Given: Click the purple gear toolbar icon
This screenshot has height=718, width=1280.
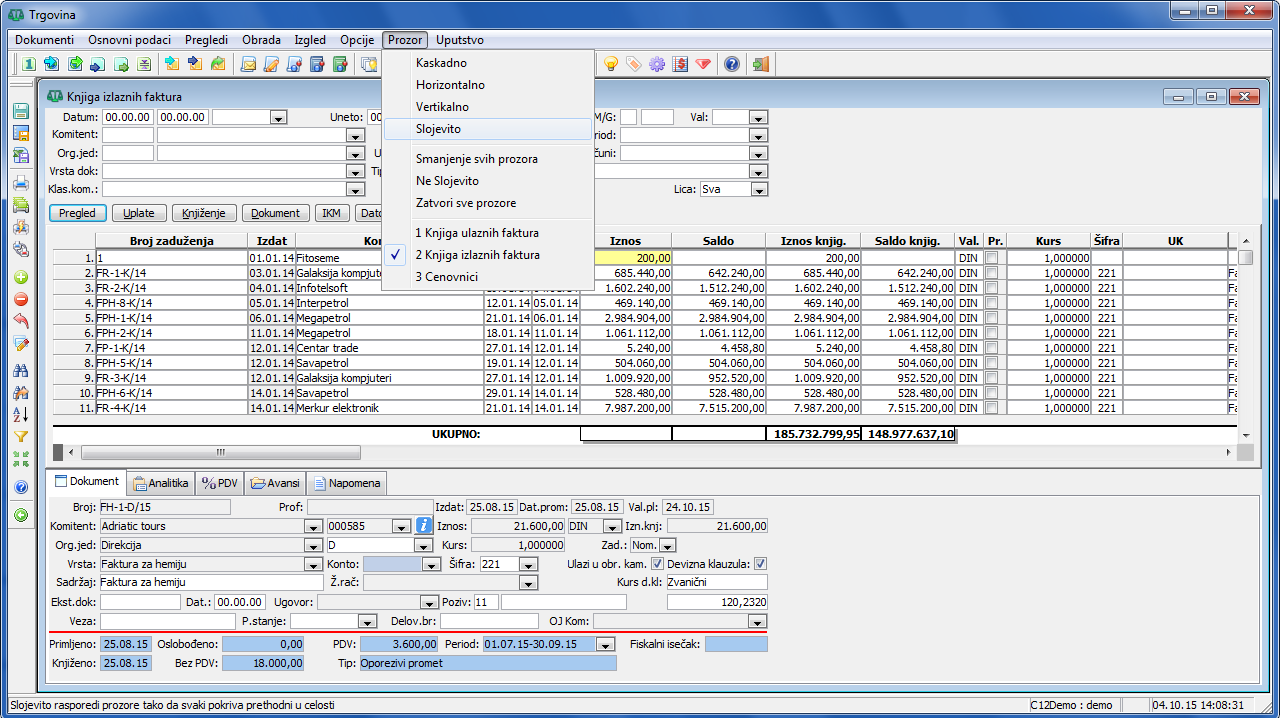Looking at the screenshot, I should [657, 64].
